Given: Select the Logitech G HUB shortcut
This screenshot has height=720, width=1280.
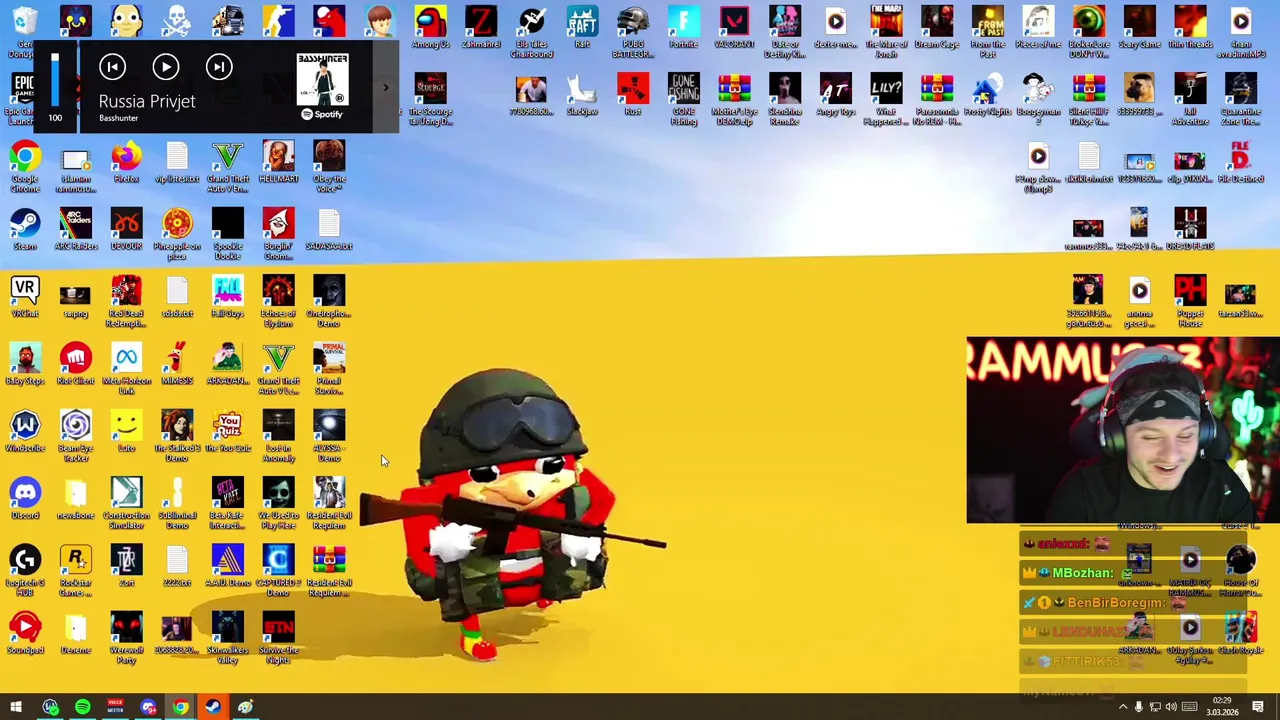Looking at the screenshot, I should point(25,571).
